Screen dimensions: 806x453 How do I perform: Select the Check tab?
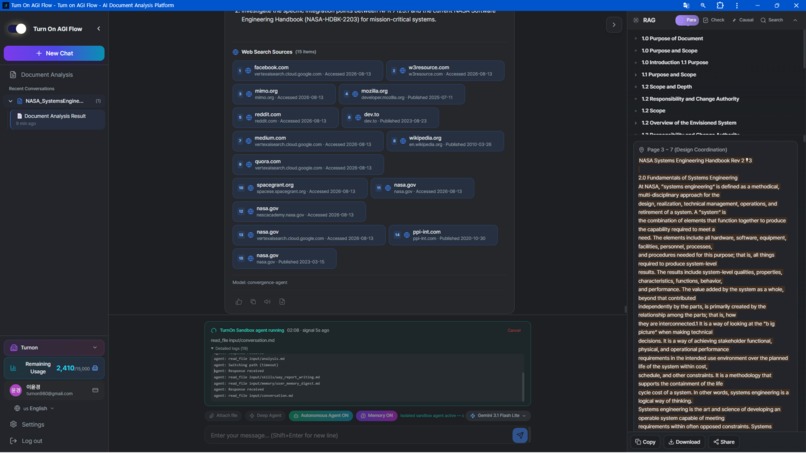tap(713, 20)
